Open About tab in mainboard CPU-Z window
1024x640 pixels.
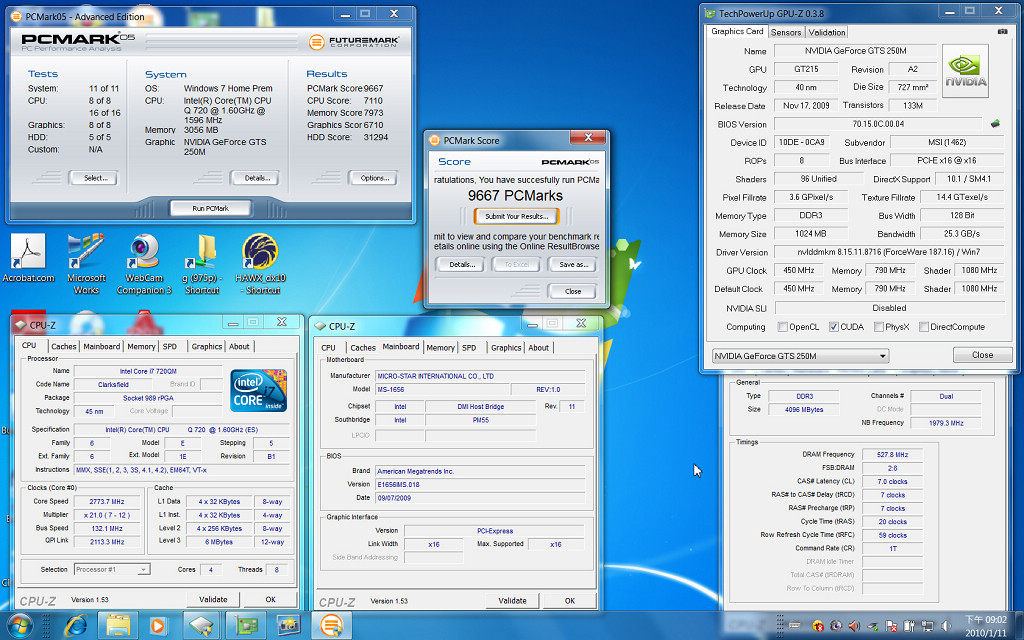(538, 348)
